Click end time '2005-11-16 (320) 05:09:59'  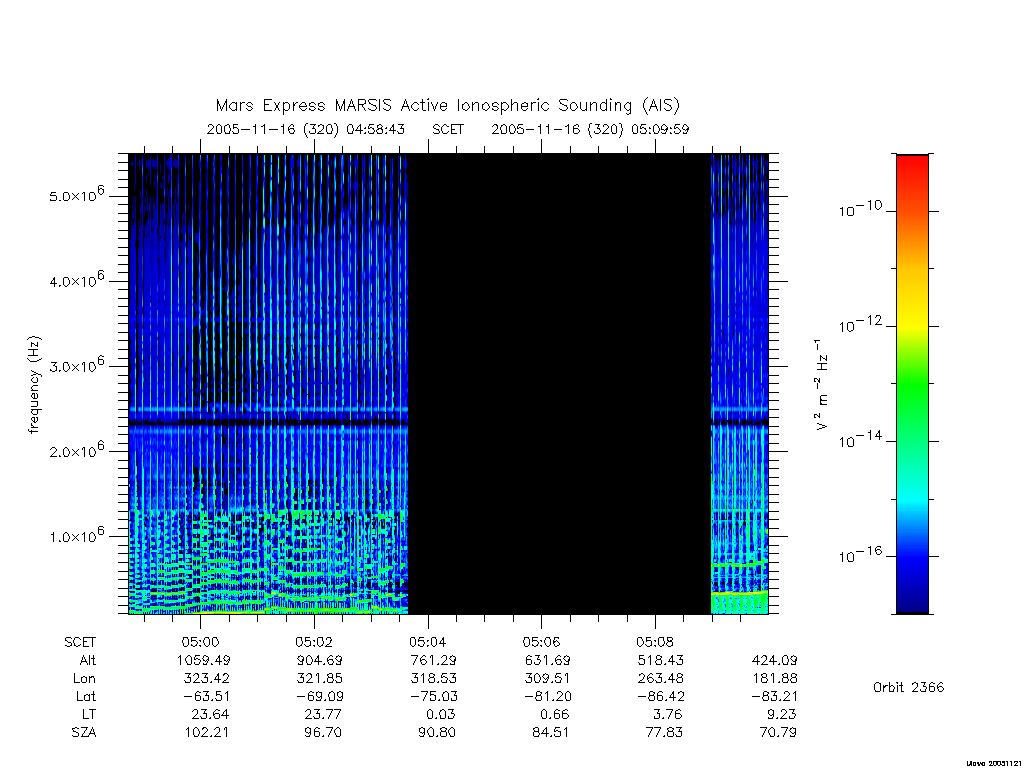point(590,129)
